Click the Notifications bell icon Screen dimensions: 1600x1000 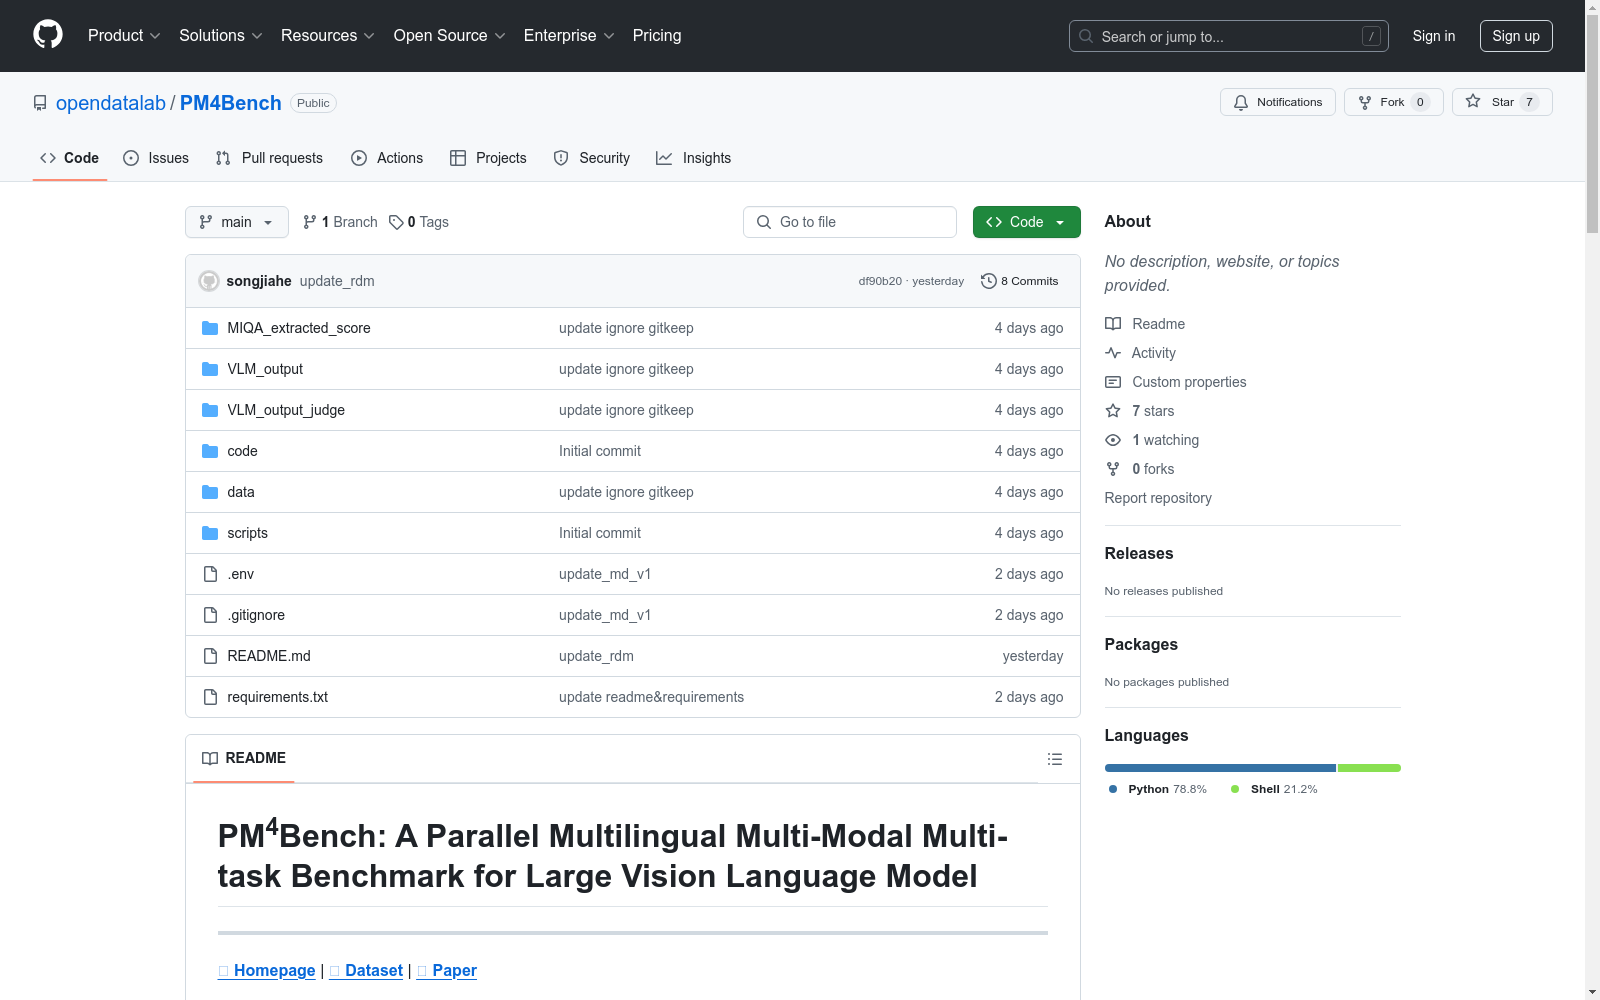click(x=1241, y=102)
